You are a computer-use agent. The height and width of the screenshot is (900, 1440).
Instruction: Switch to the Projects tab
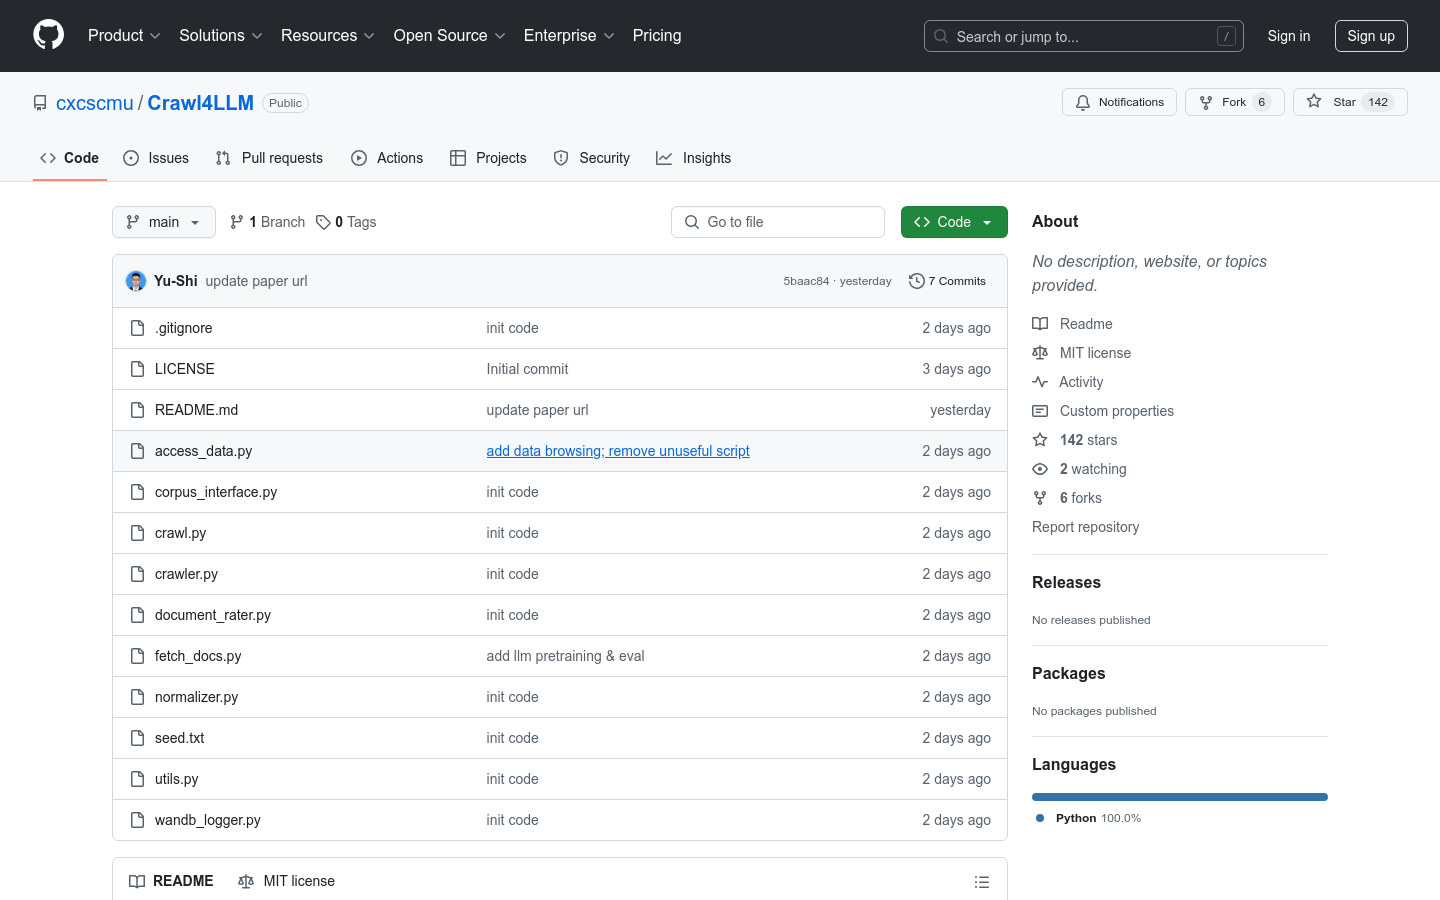(x=488, y=158)
